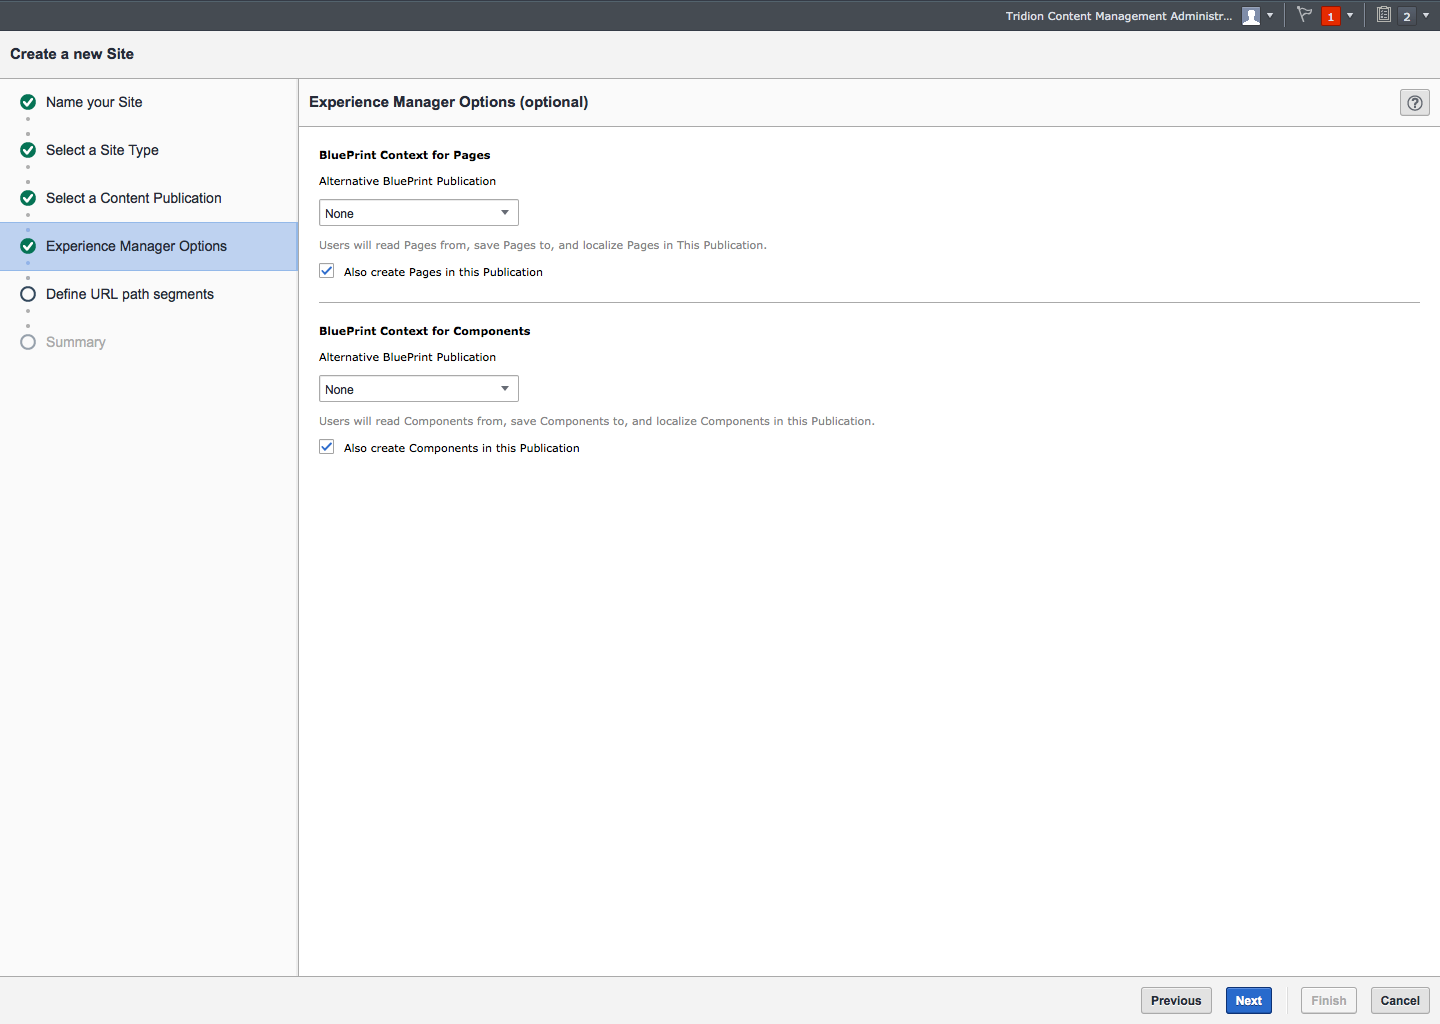Screen dimensions: 1440x1024
Task: Click the tasks count badge showing 2
Action: [1406, 16]
